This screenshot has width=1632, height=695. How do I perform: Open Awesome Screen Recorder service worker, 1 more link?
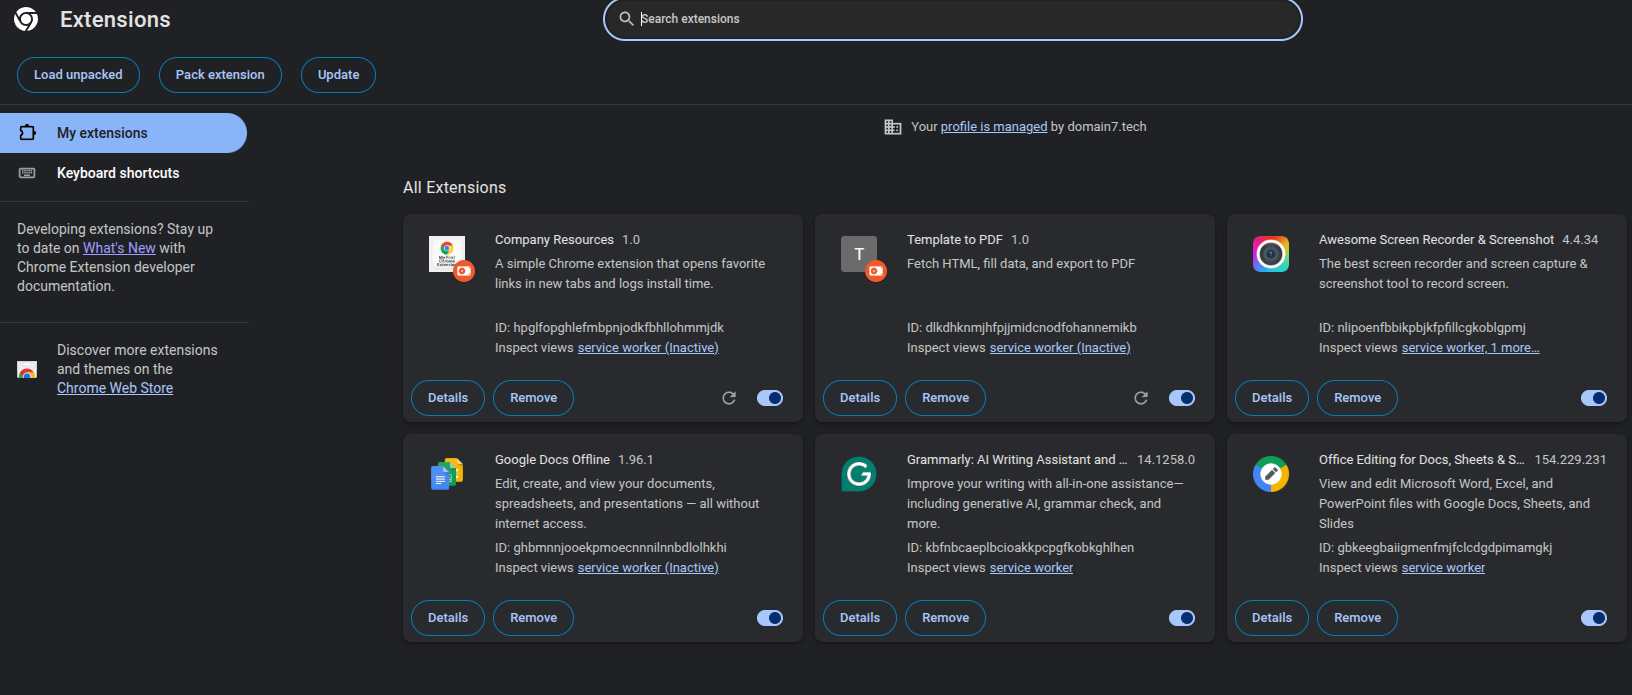pyautogui.click(x=1470, y=348)
